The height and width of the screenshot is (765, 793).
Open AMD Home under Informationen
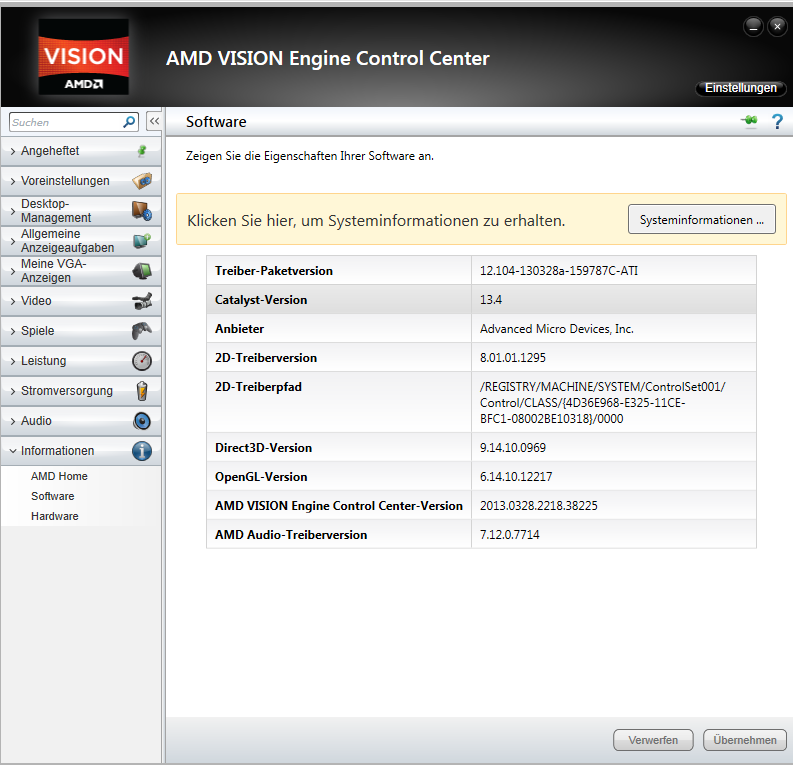pyautogui.click(x=59, y=476)
